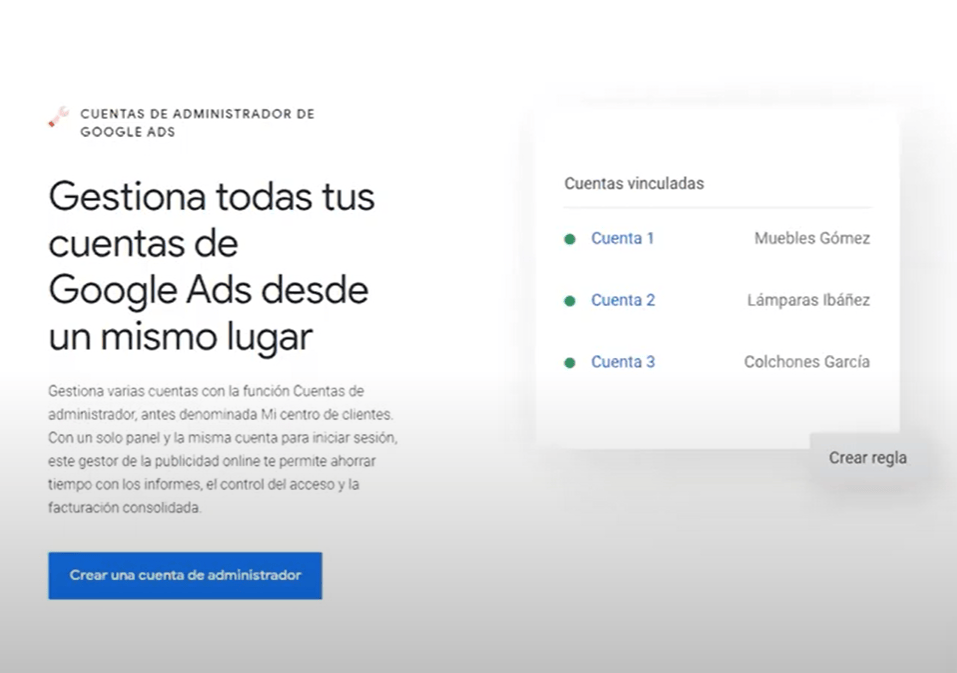Open the Cuenta 1 account link

[622, 238]
